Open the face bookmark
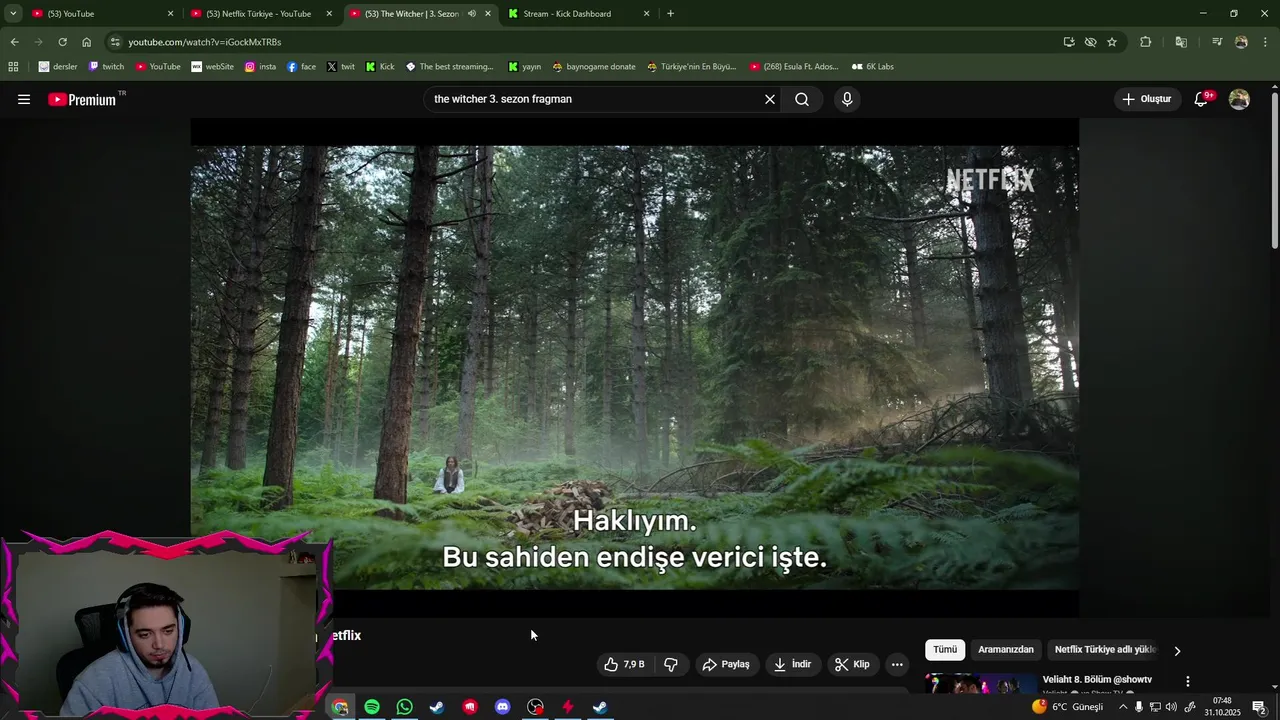Image resolution: width=1280 pixels, height=720 pixels. [x=301, y=67]
